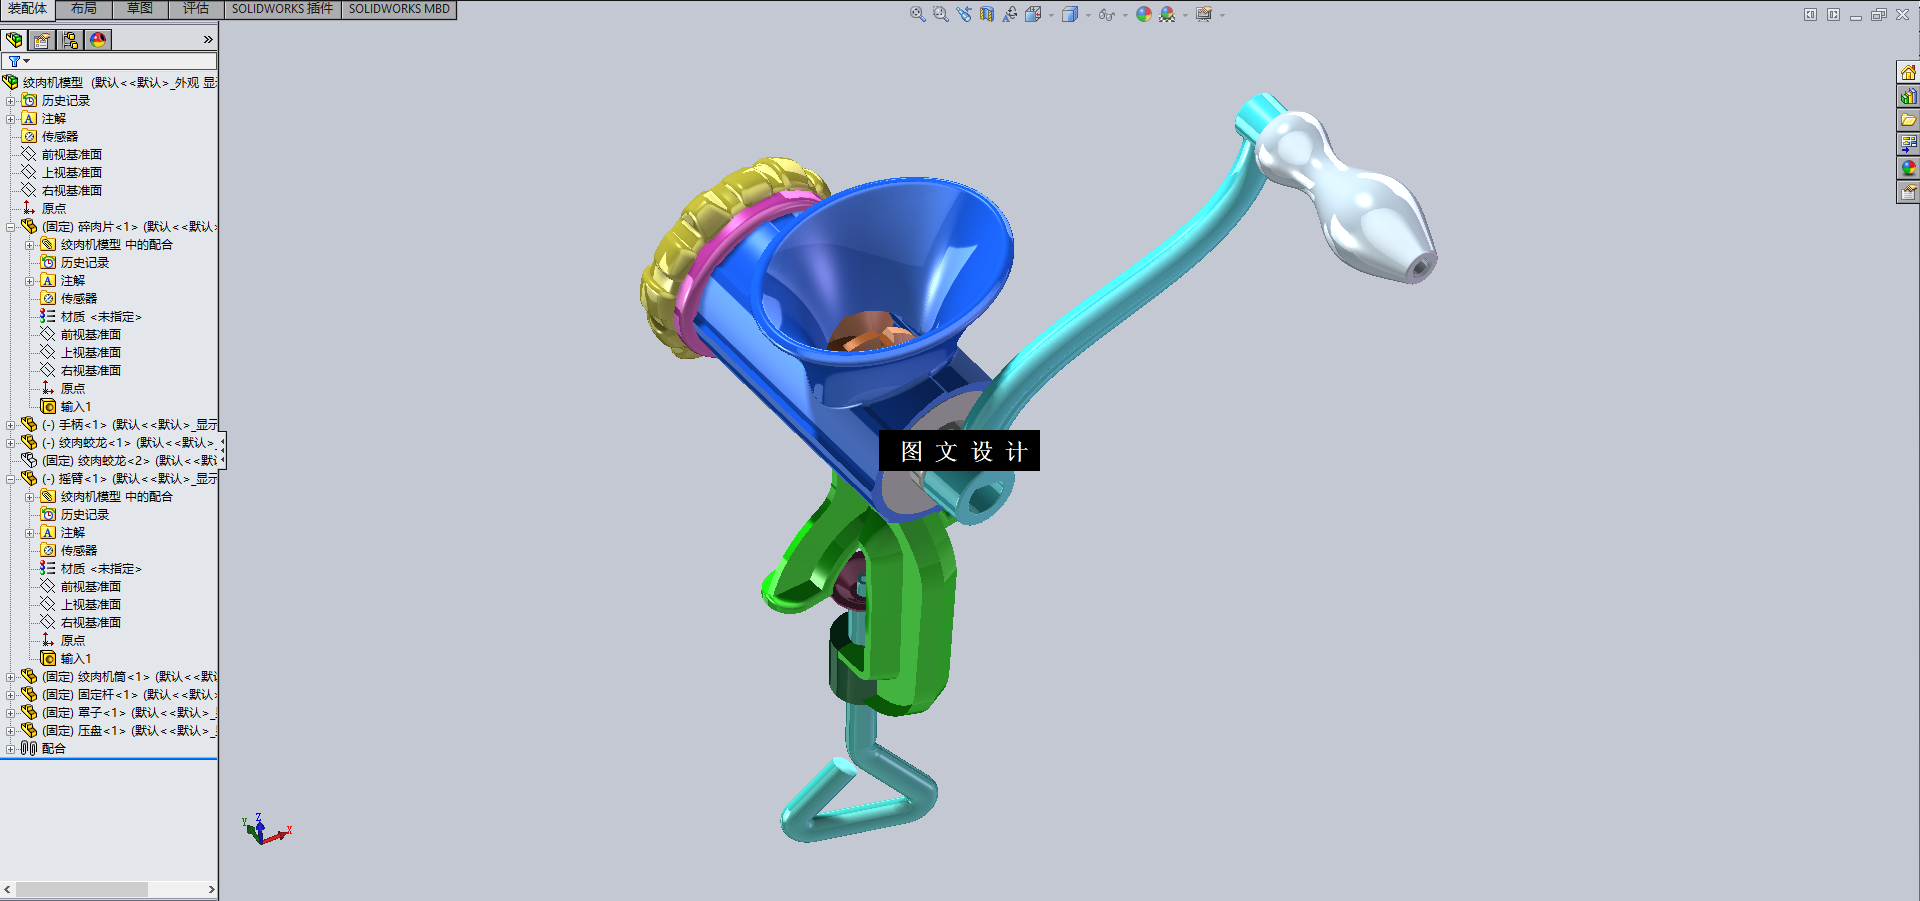Click the Apply Scene icon
This screenshot has width=1920, height=901.
point(1166,14)
